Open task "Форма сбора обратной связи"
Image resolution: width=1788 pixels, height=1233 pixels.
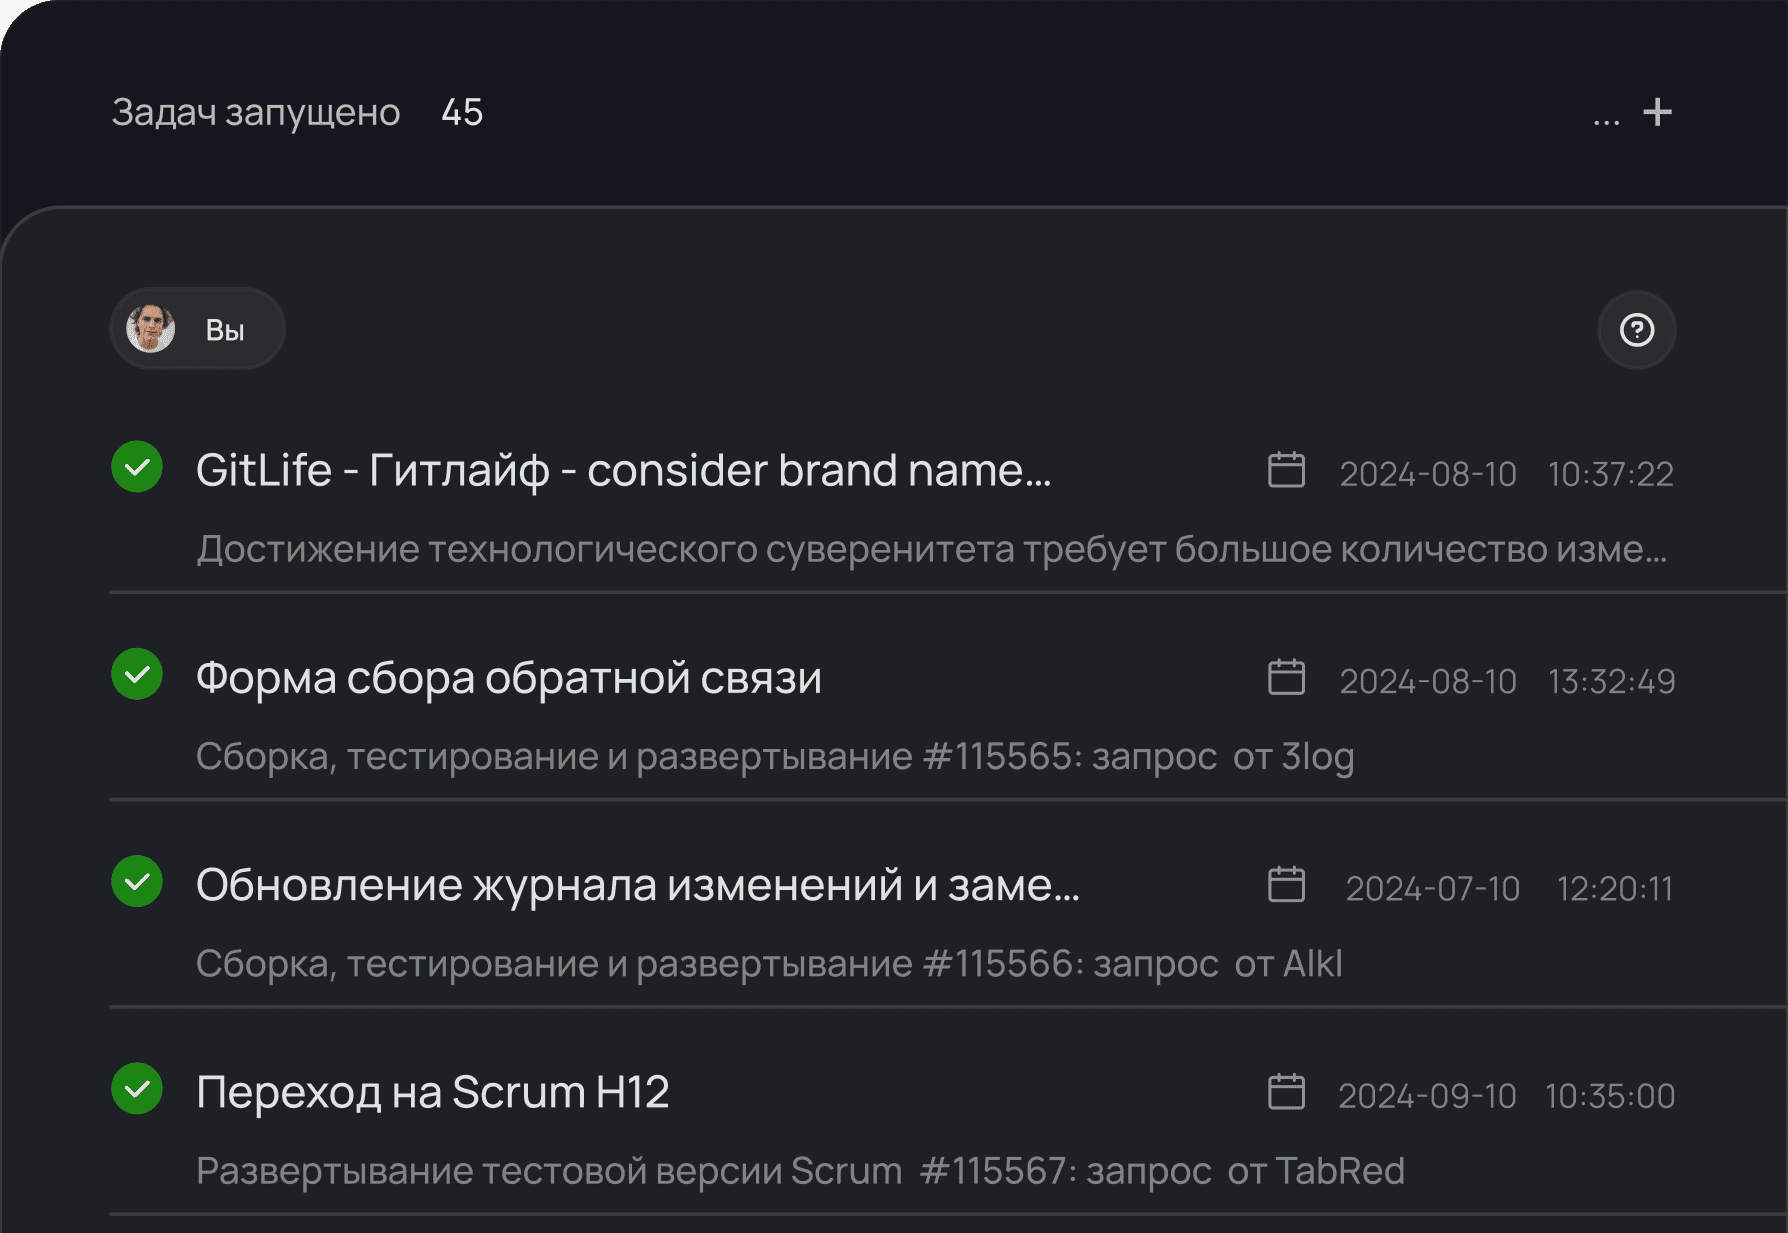(x=508, y=678)
